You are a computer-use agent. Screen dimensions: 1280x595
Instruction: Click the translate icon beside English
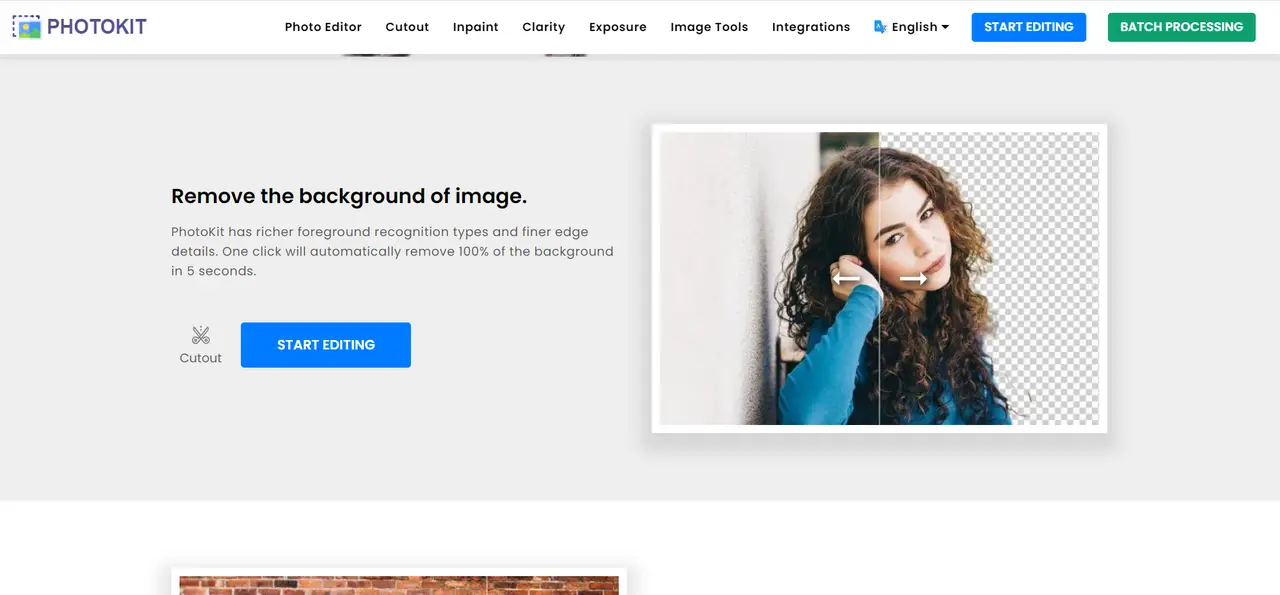(x=880, y=27)
